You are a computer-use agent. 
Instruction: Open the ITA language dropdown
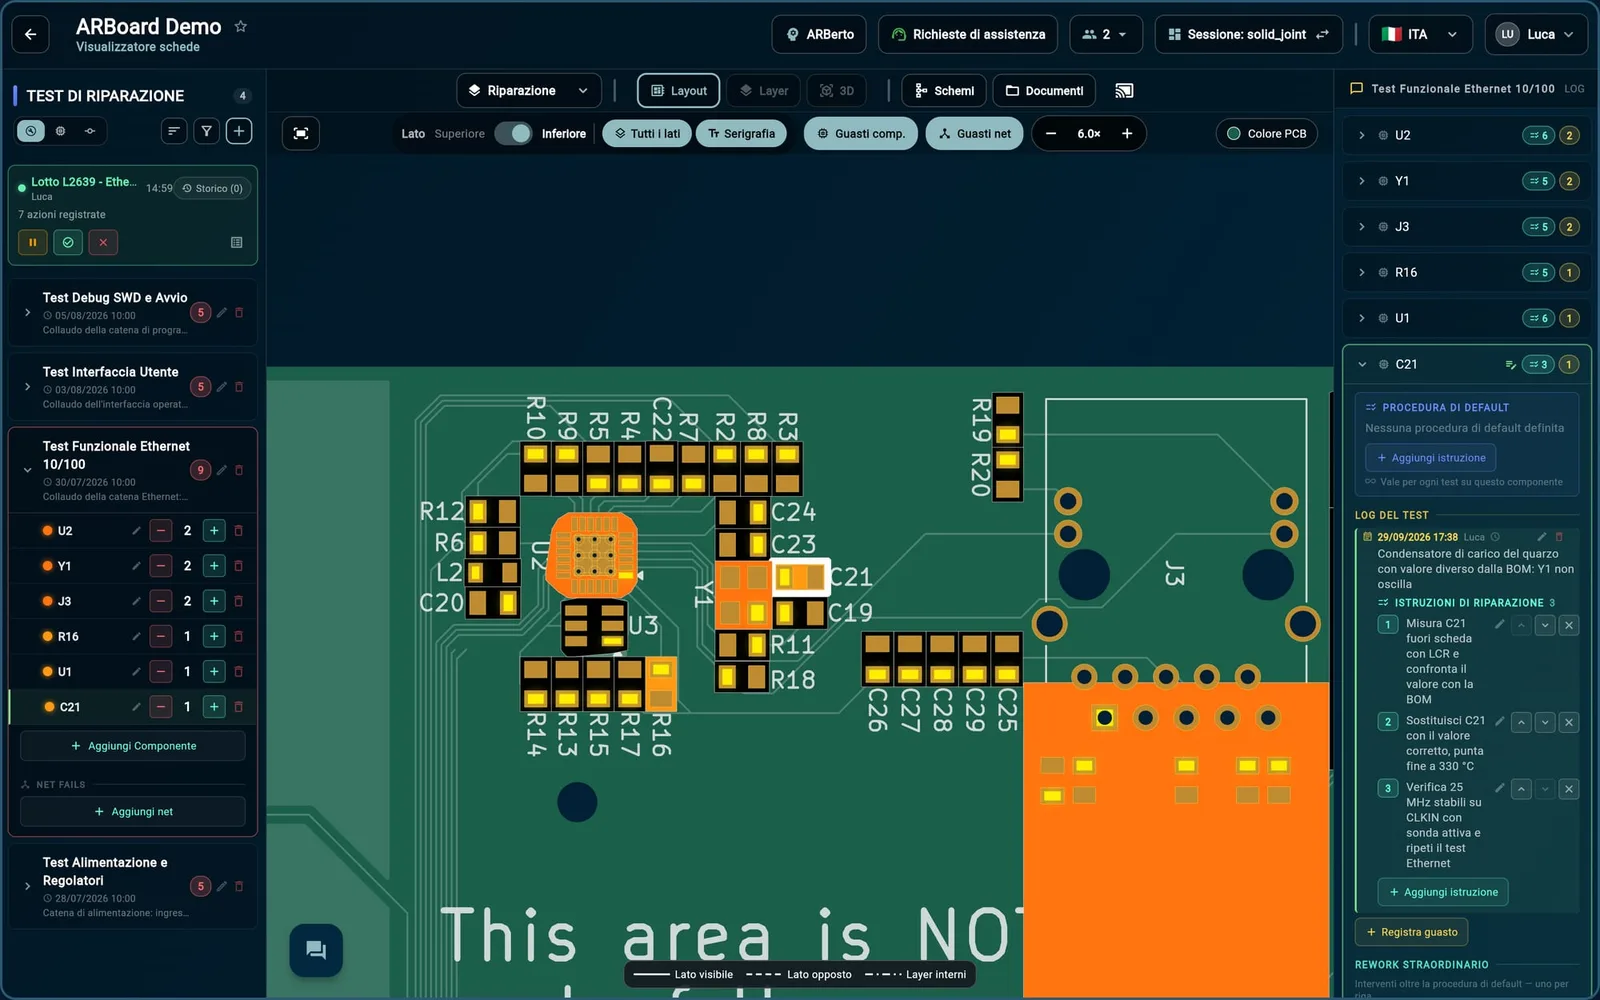click(1420, 34)
